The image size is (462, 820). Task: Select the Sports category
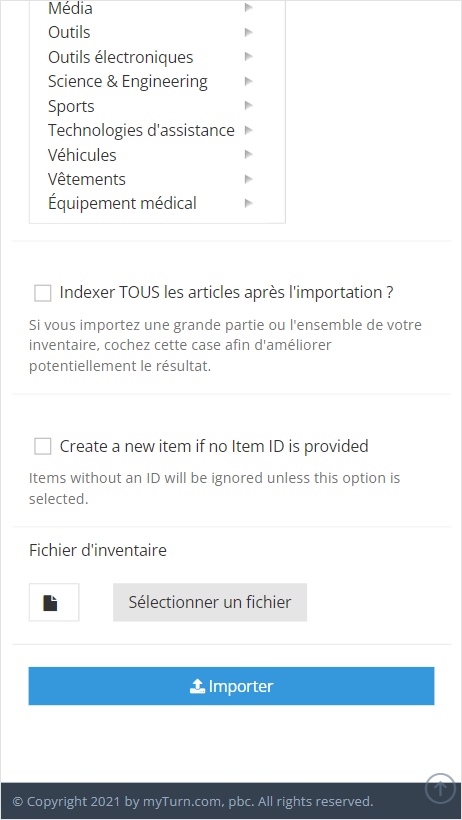71,106
